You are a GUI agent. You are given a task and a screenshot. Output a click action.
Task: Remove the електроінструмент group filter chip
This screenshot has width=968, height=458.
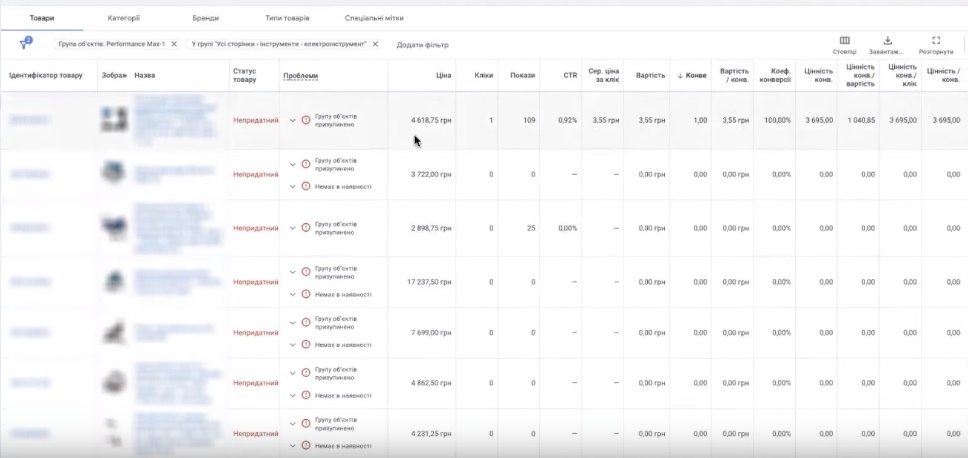coord(375,44)
